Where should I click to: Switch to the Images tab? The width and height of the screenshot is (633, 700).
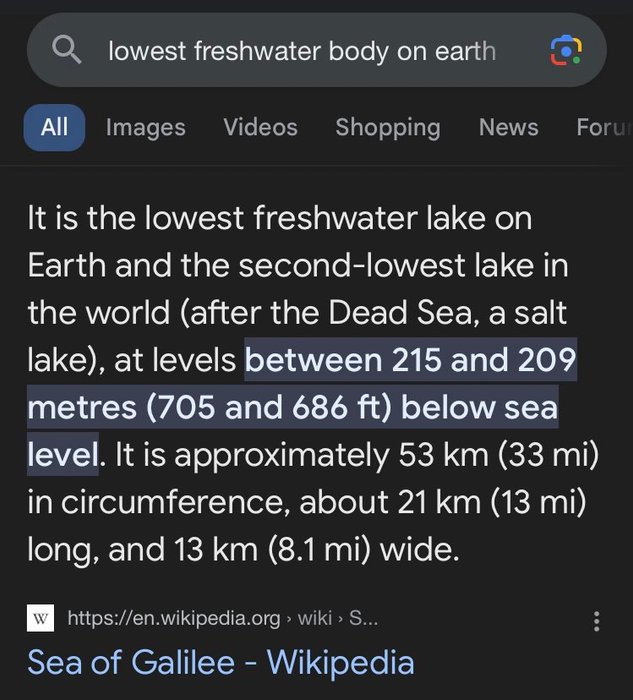pyautogui.click(x=145, y=127)
